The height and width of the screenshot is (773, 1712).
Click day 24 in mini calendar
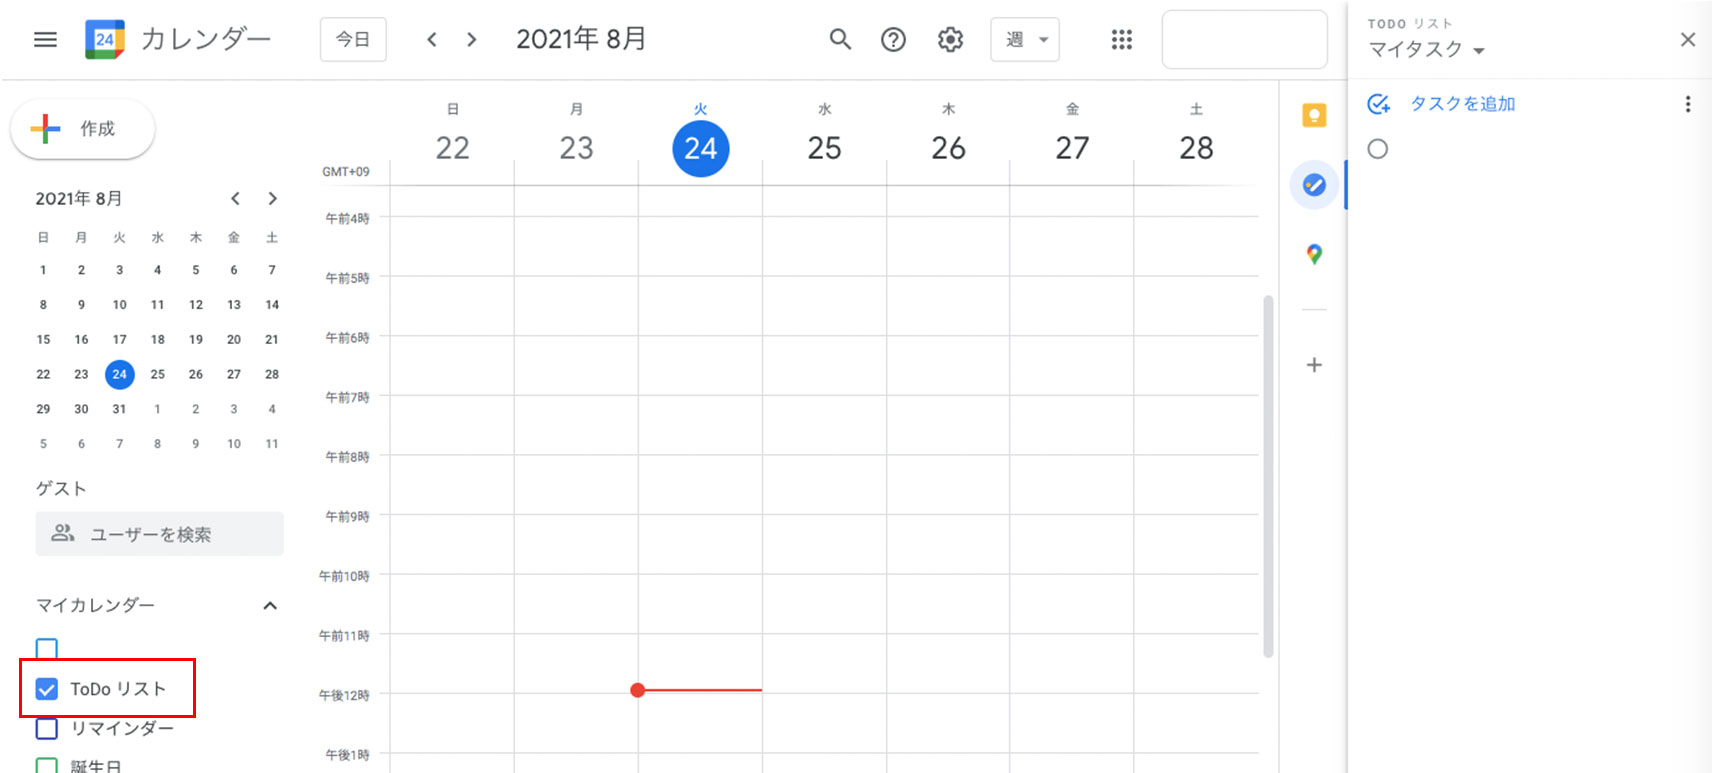pos(120,374)
